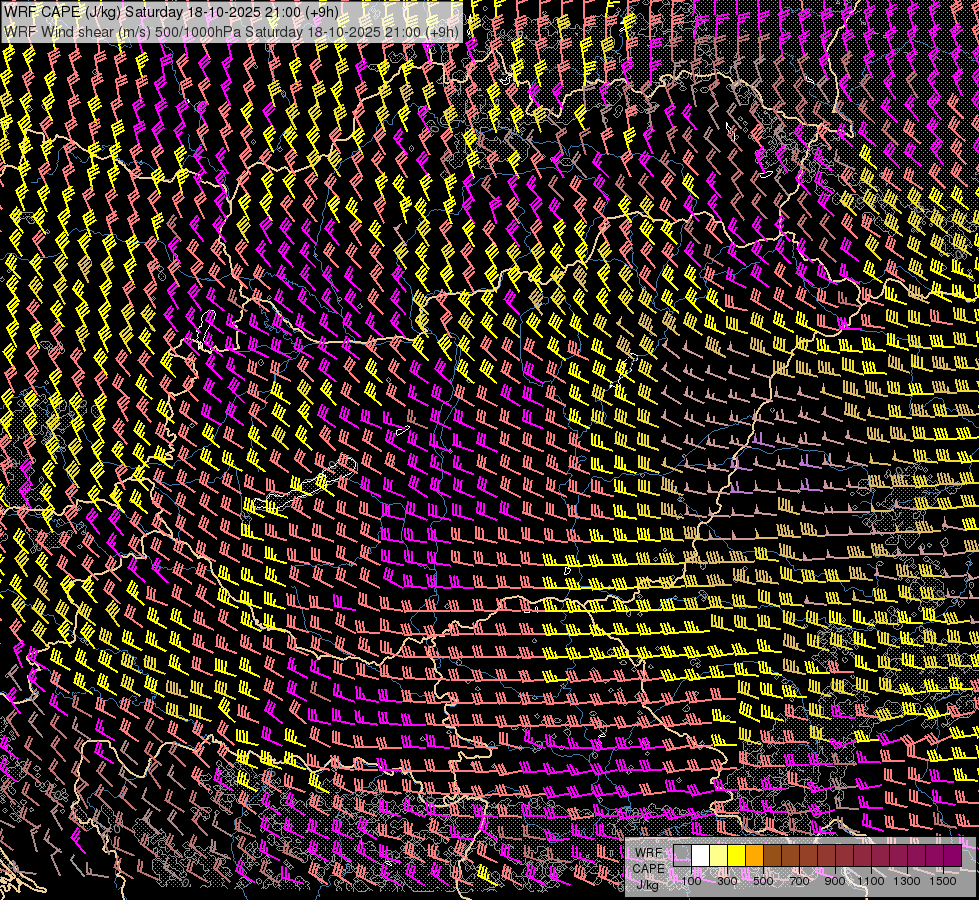Screen dimensions: 979x900
Task: Click the 900 legend tick label
Action: [x=835, y=881]
